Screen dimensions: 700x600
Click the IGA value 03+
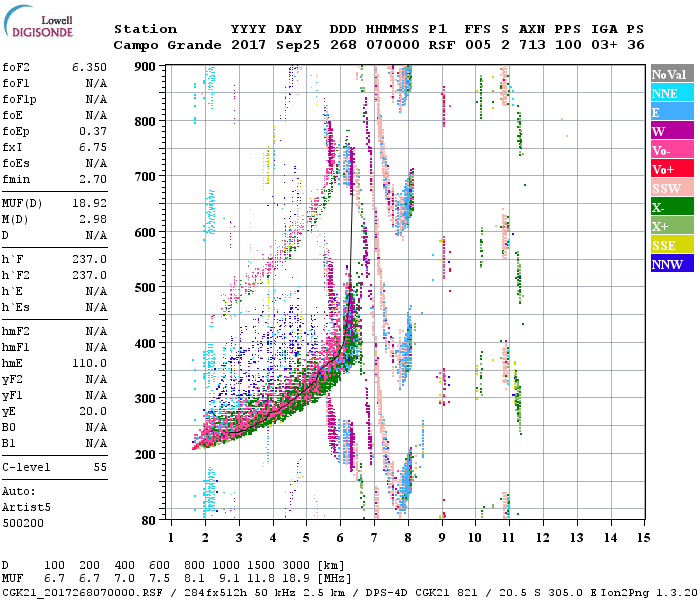coord(604,45)
